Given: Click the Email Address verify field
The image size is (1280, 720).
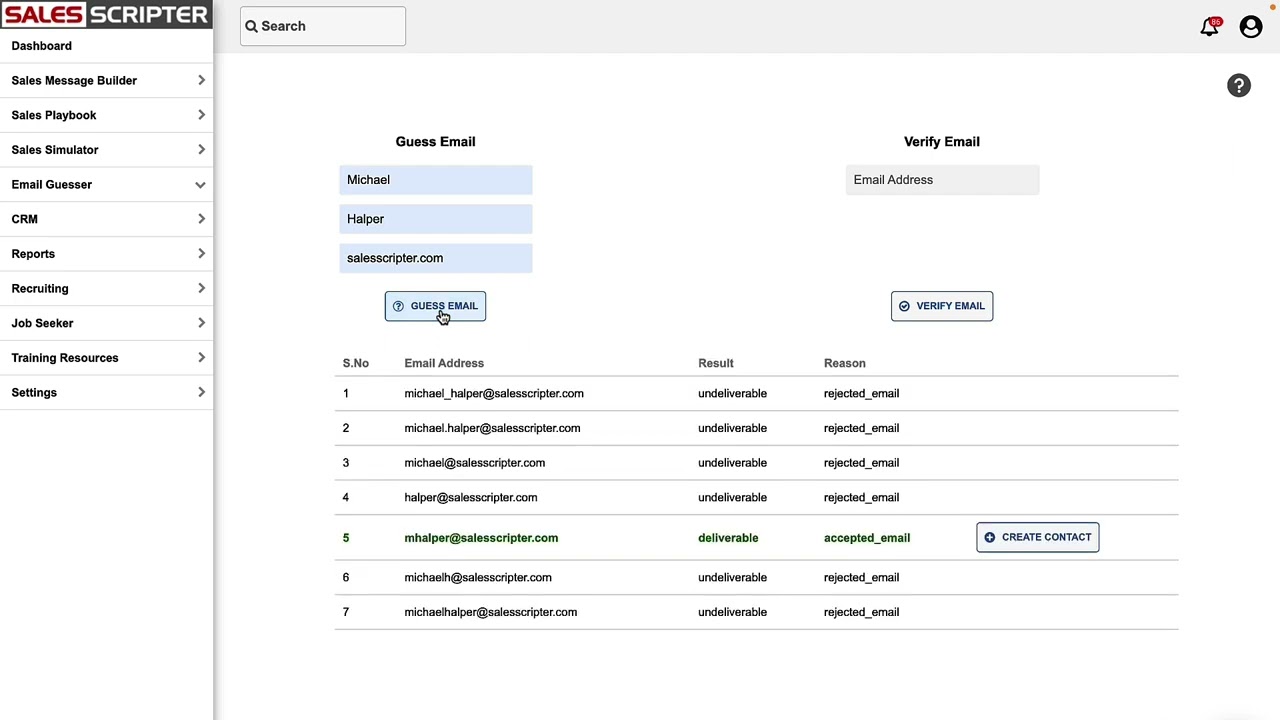Looking at the screenshot, I should pyautogui.click(x=942, y=180).
